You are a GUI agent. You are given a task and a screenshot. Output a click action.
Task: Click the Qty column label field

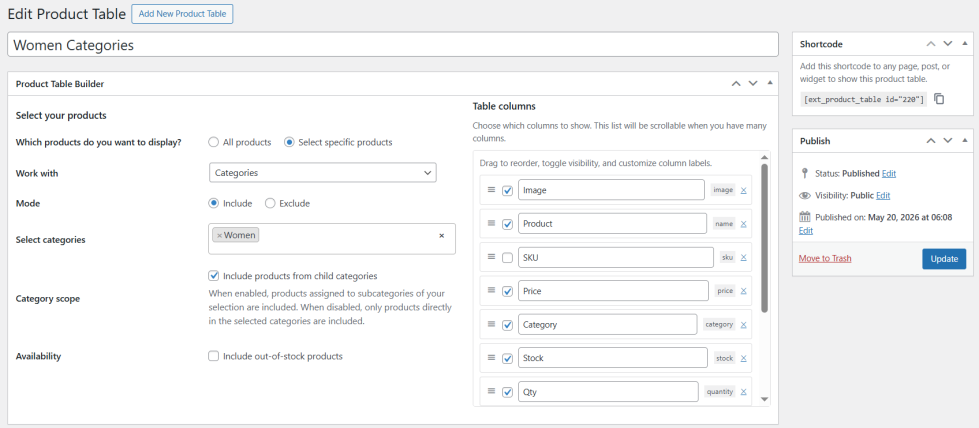(x=608, y=392)
